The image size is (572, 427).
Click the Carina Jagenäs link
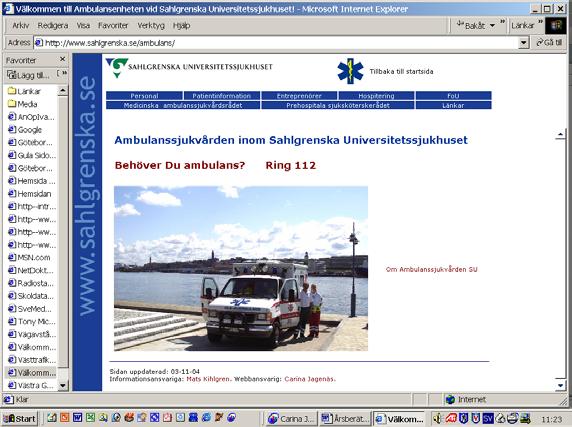click(309, 379)
